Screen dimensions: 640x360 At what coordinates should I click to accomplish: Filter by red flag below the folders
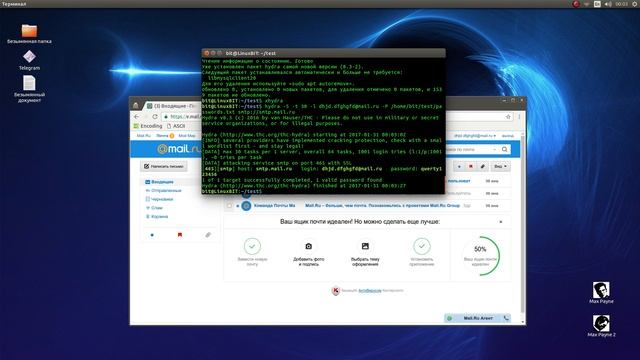coord(180,235)
